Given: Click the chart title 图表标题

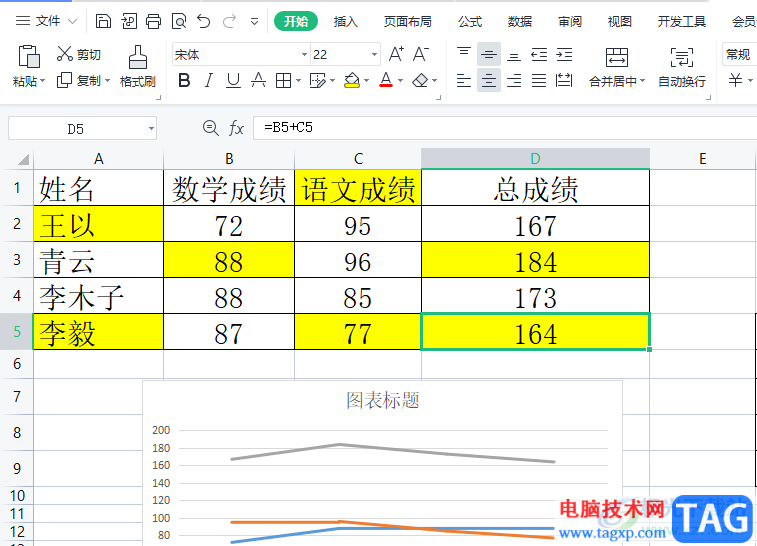Looking at the screenshot, I should click(x=383, y=400).
